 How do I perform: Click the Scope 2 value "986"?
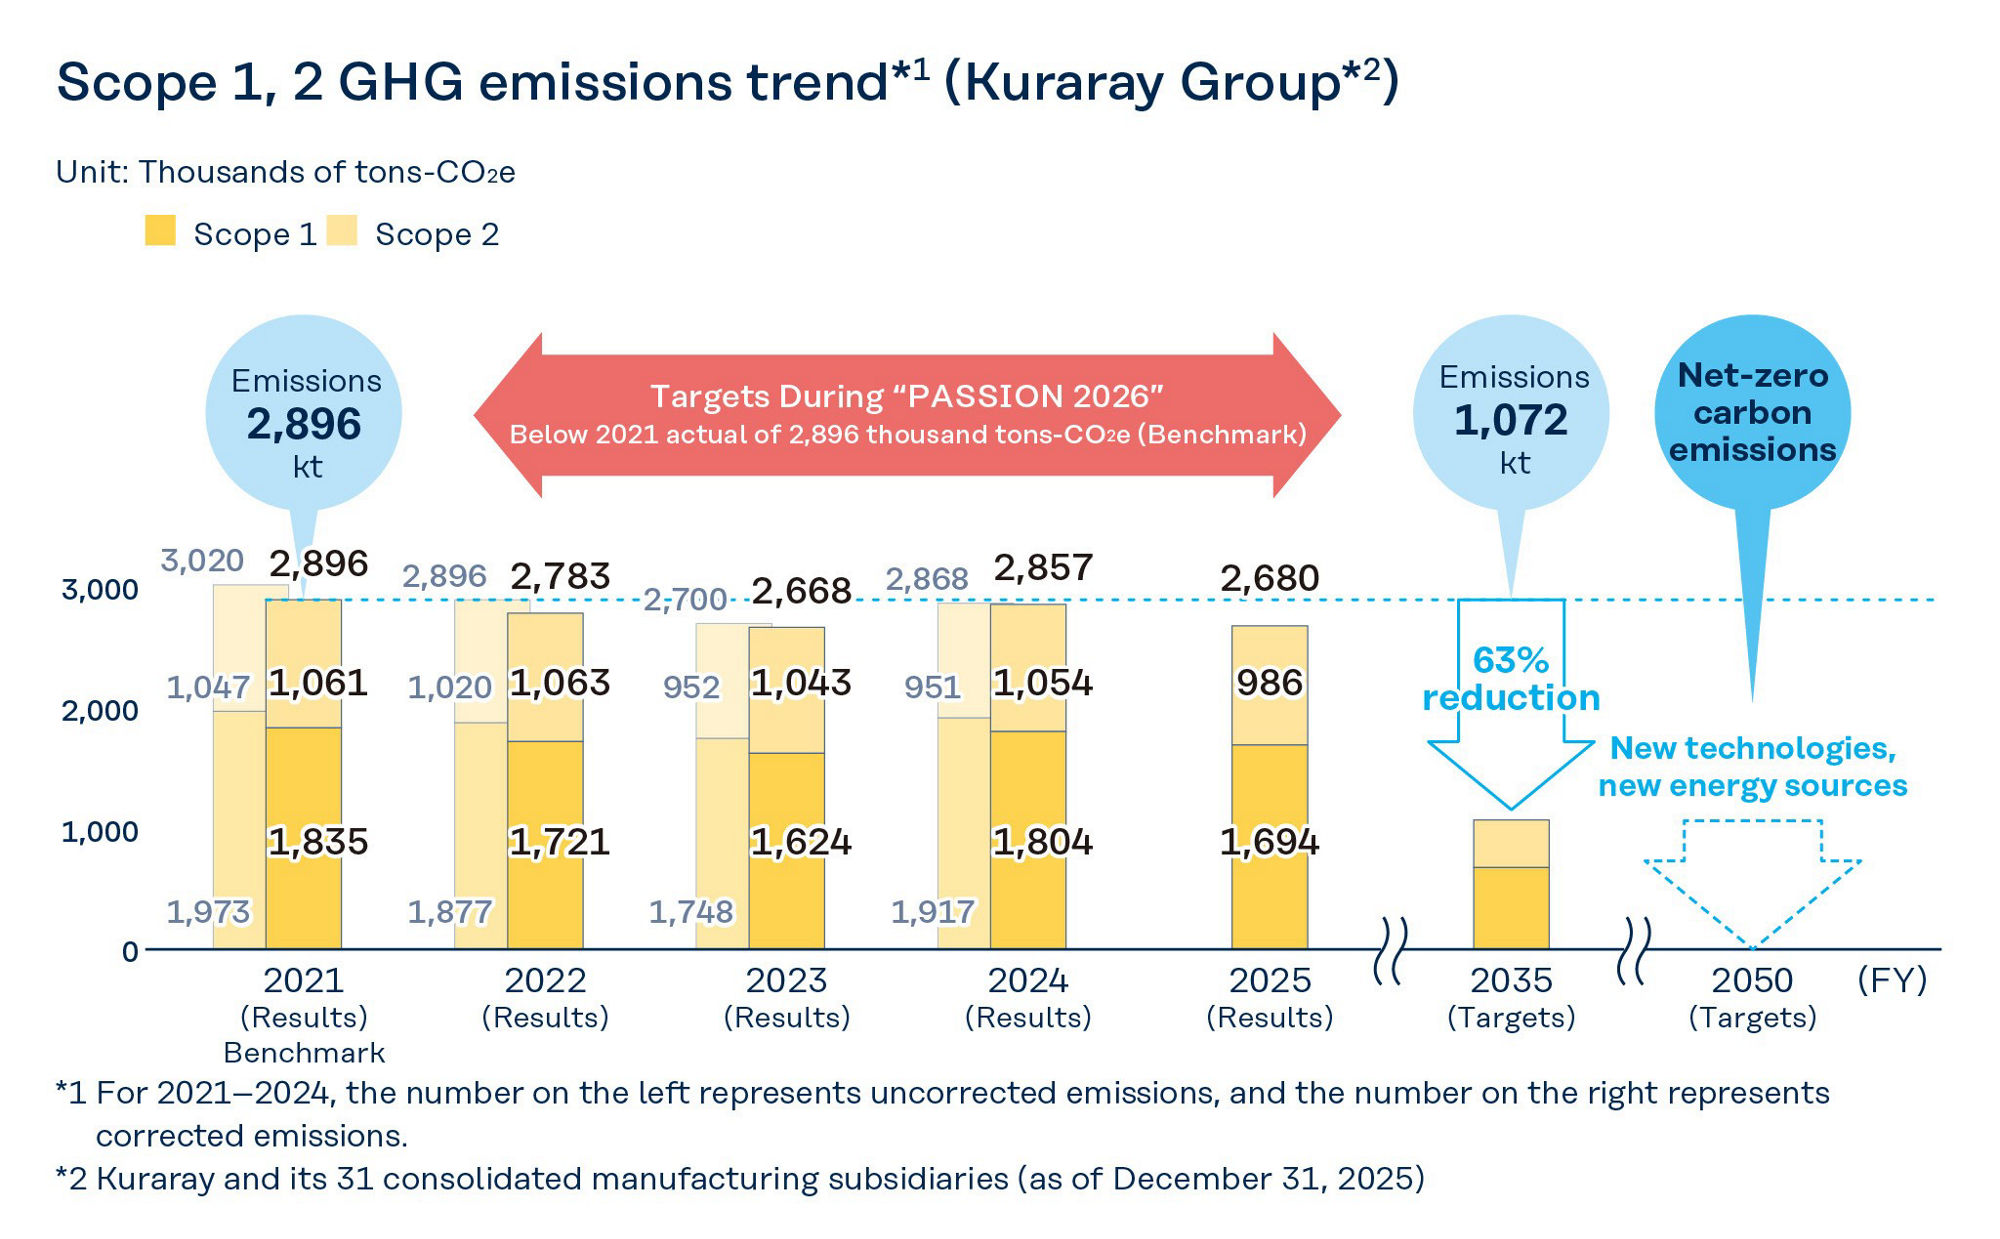coord(1270,683)
